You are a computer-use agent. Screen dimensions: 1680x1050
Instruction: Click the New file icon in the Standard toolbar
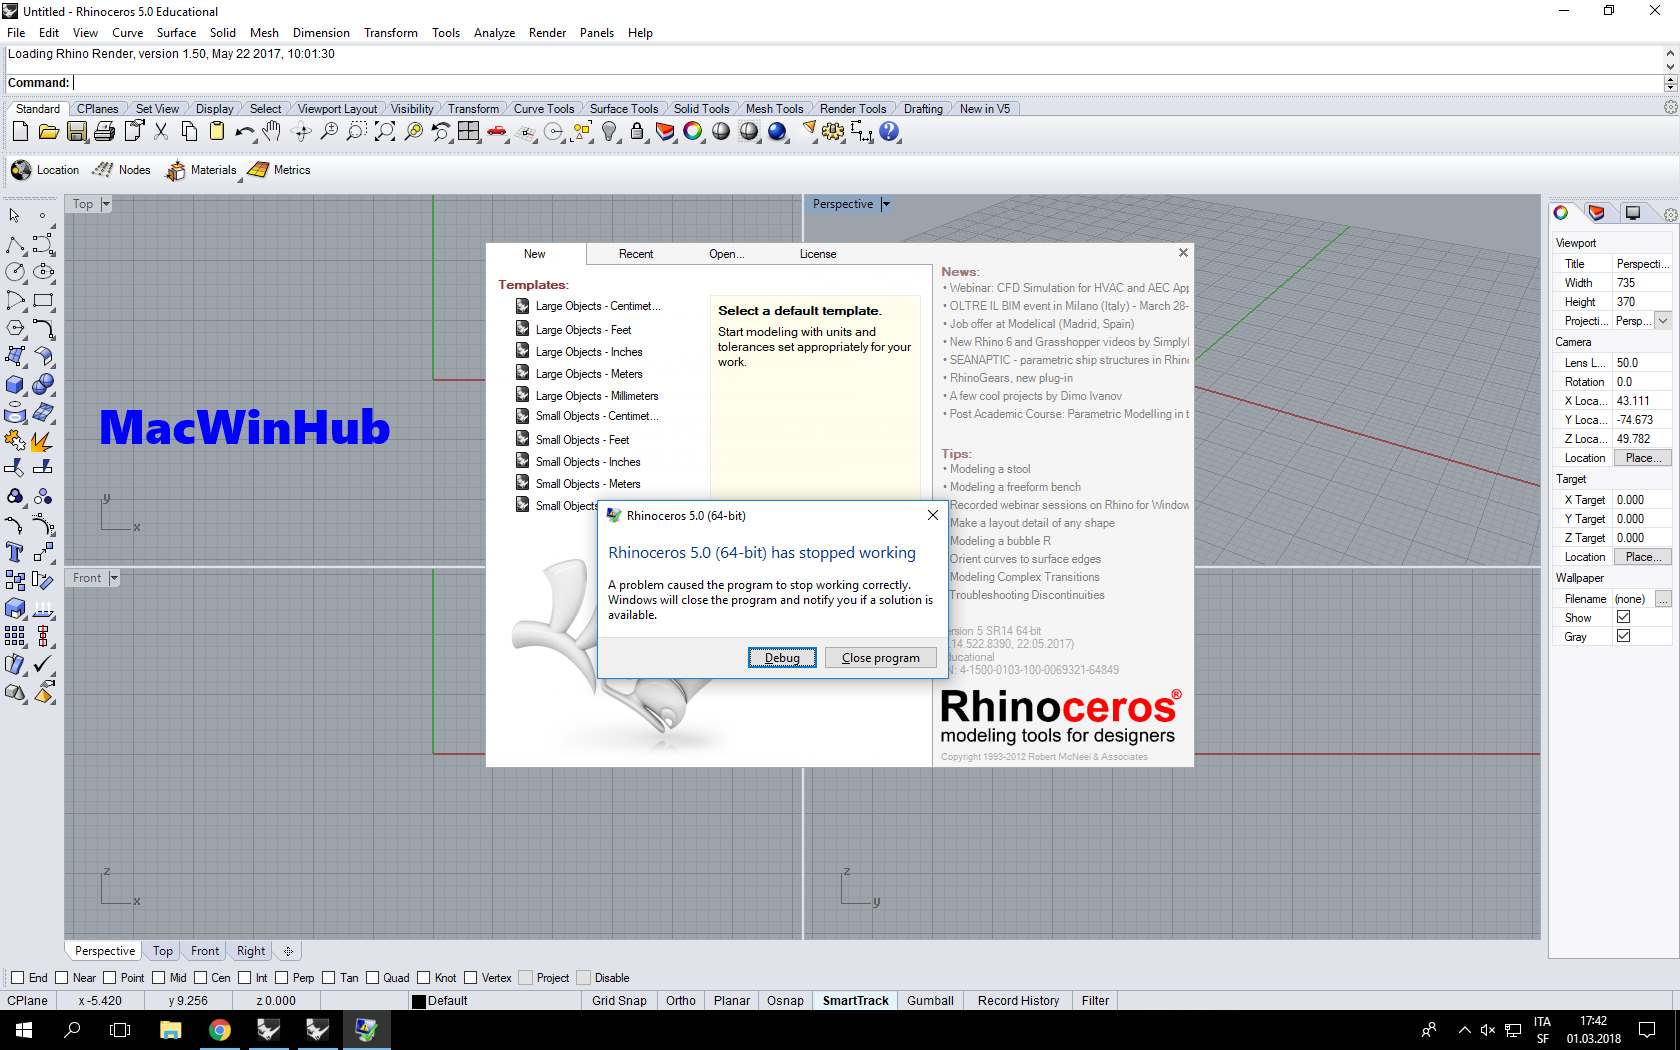[x=20, y=131]
